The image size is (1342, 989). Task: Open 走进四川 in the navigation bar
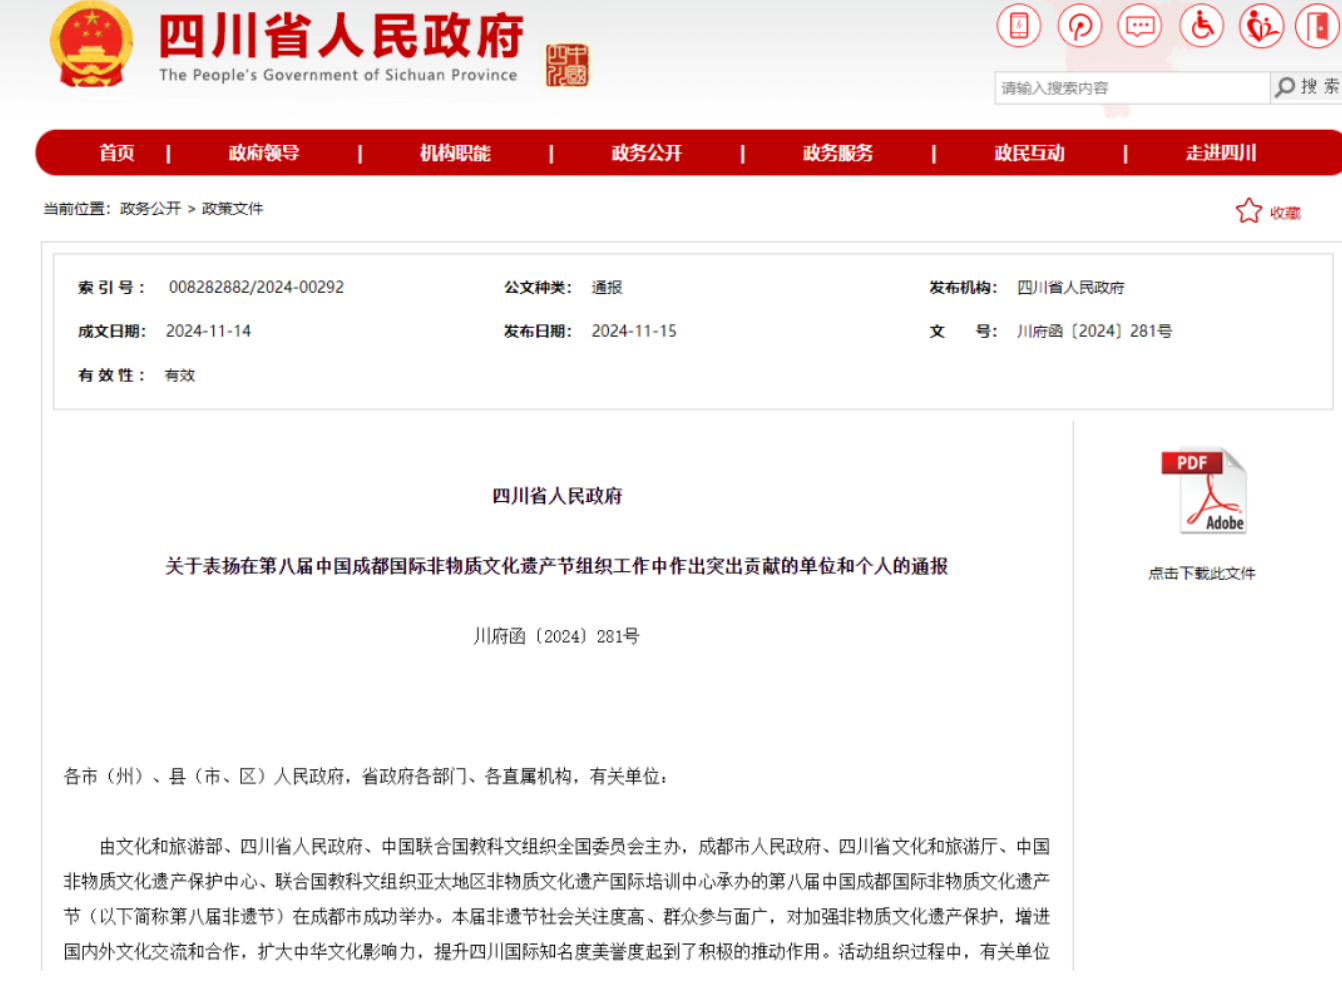(x=1220, y=153)
